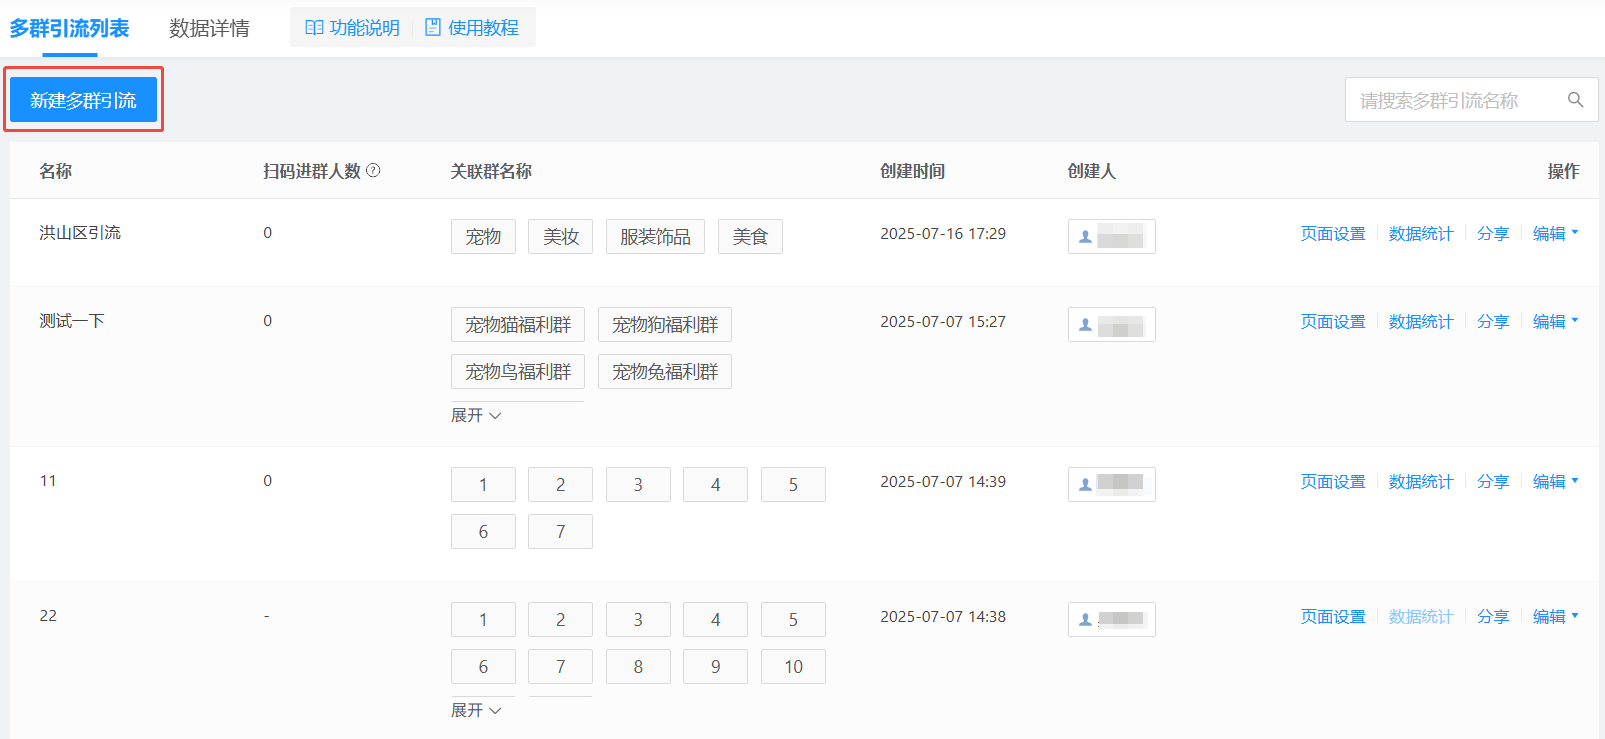Viewport: 1605px width, 739px height.
Task: Open 页面设置 for row 11
Action: 1333,481
